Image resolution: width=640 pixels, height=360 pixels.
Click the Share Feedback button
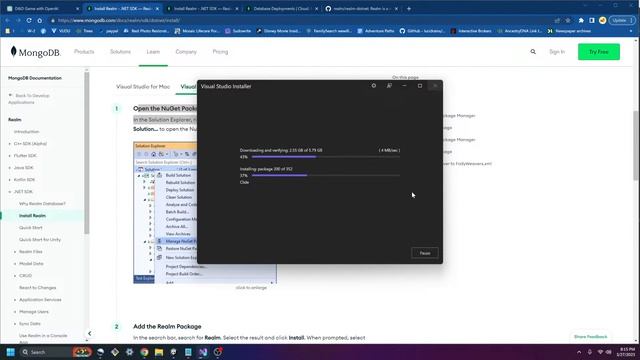coord(591,337)
